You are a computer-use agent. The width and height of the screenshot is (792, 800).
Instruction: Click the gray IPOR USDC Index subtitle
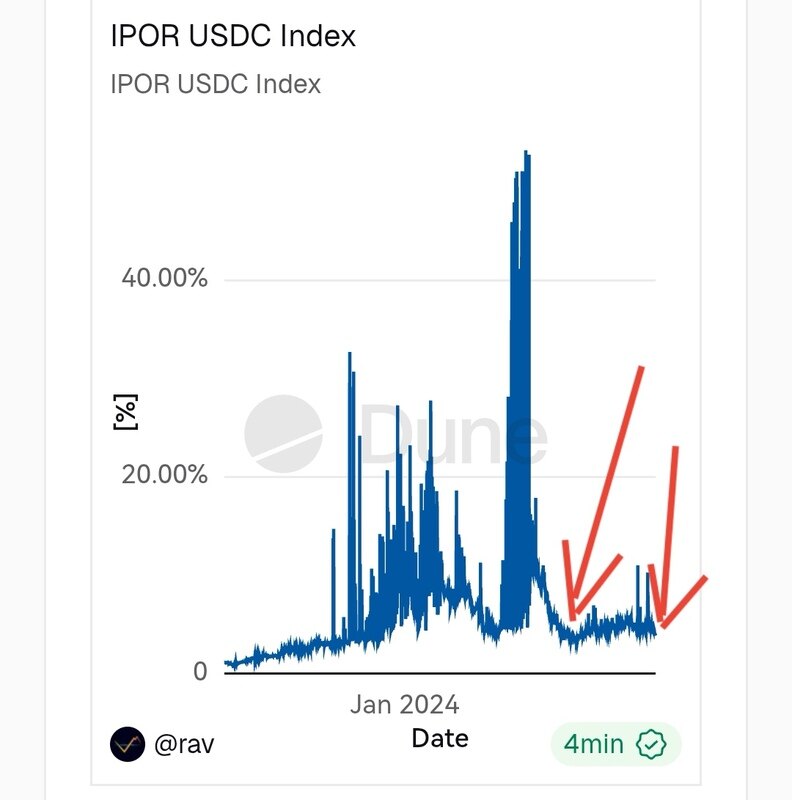pyautogui.click(x=216, y=84)
